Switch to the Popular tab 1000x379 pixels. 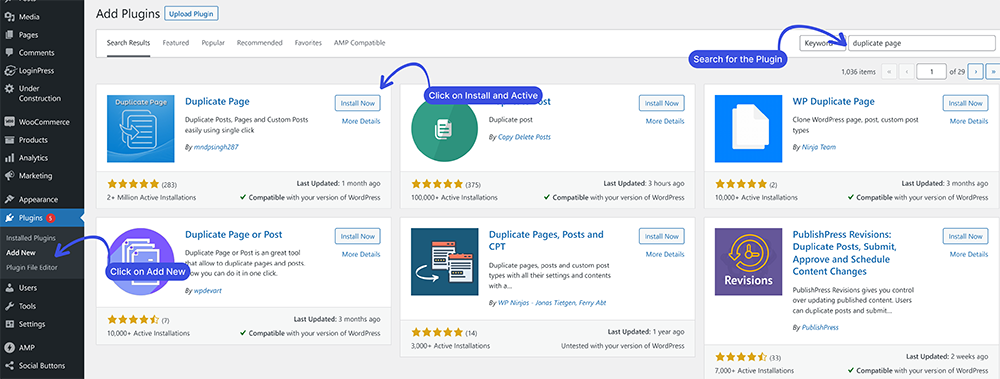click(213, 43)
